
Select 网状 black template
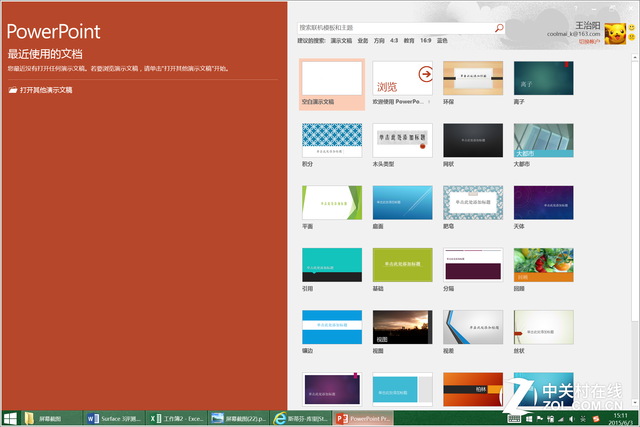coord(473,140)
